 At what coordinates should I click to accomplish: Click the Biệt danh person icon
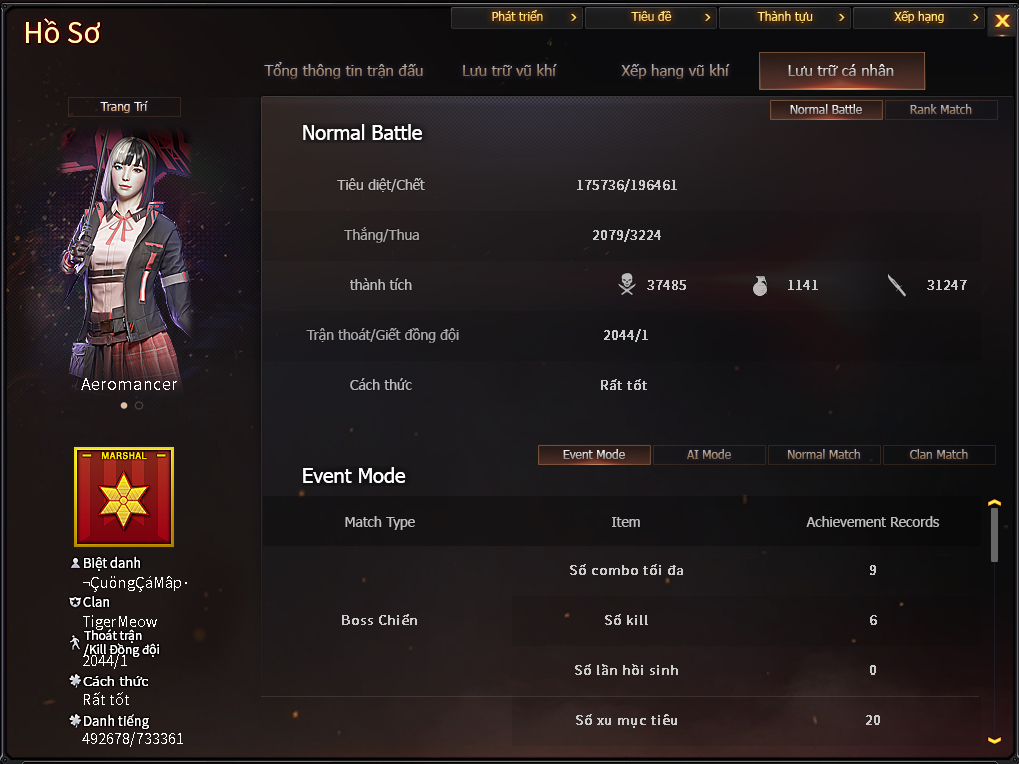click(x=75, y=563)
